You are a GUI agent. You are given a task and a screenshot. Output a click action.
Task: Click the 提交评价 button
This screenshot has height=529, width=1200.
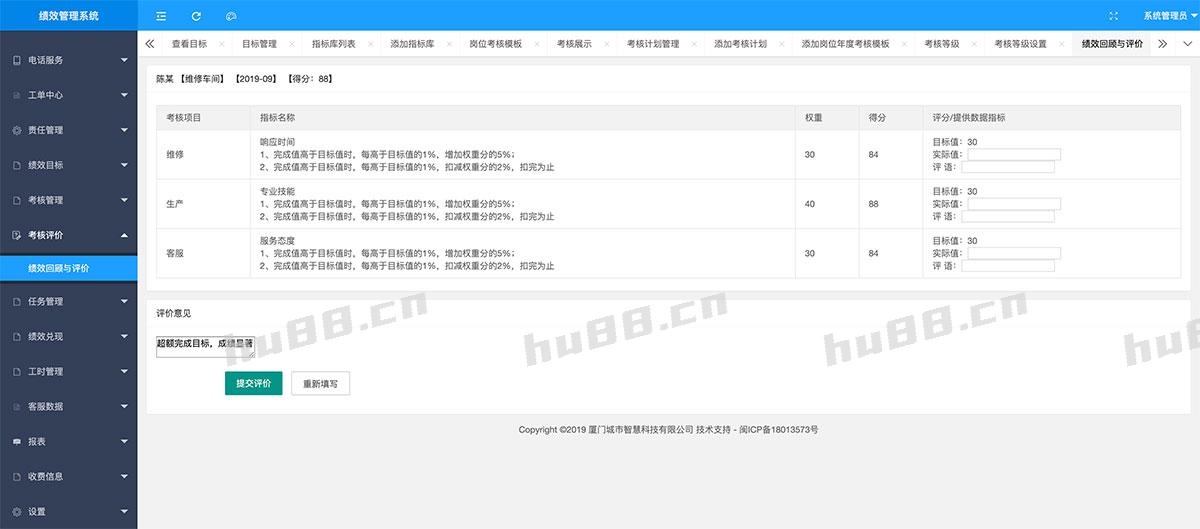[x=254, y=383]
